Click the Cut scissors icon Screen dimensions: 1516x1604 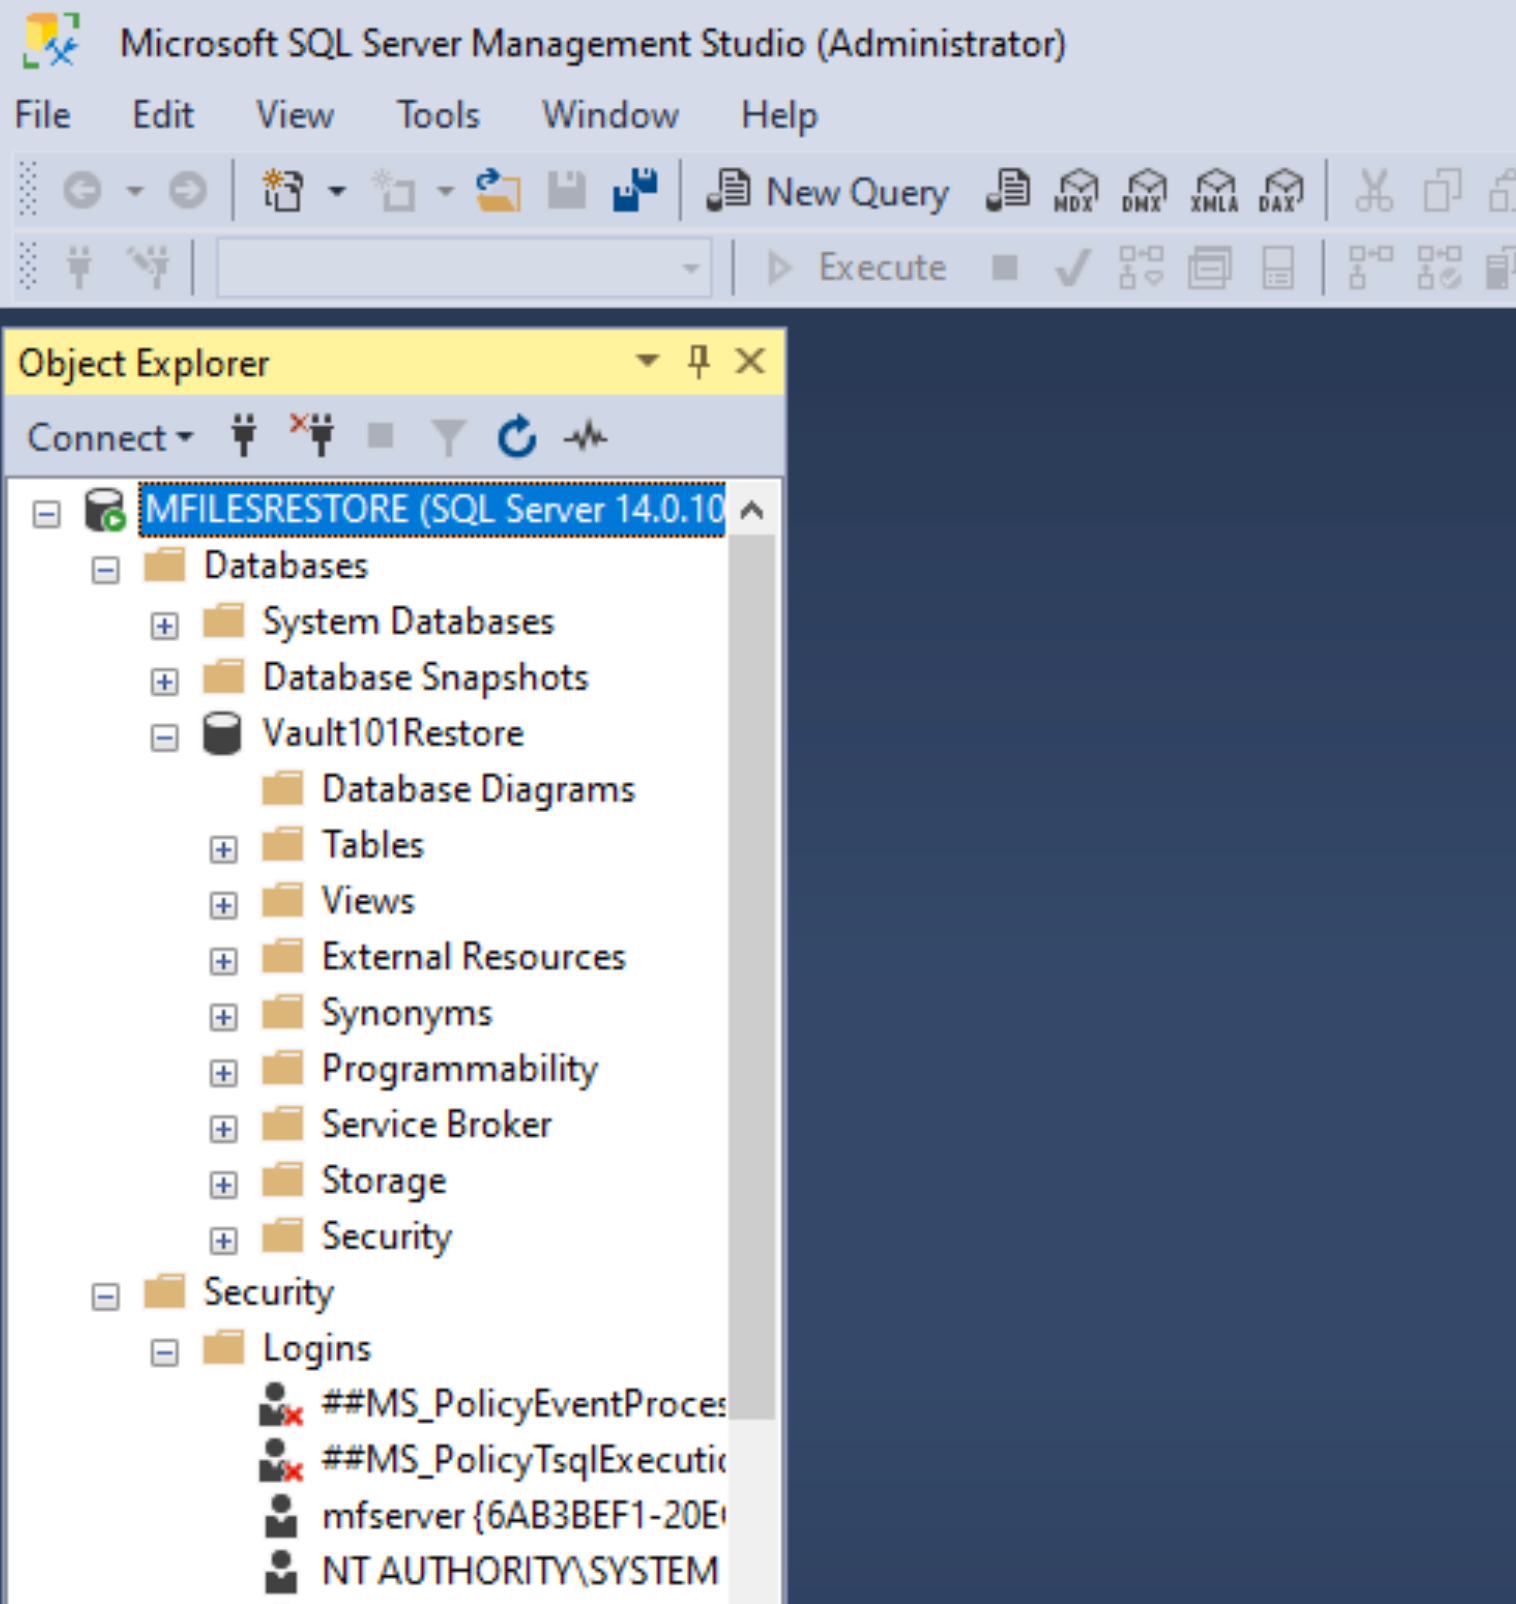coord(1374,190)
